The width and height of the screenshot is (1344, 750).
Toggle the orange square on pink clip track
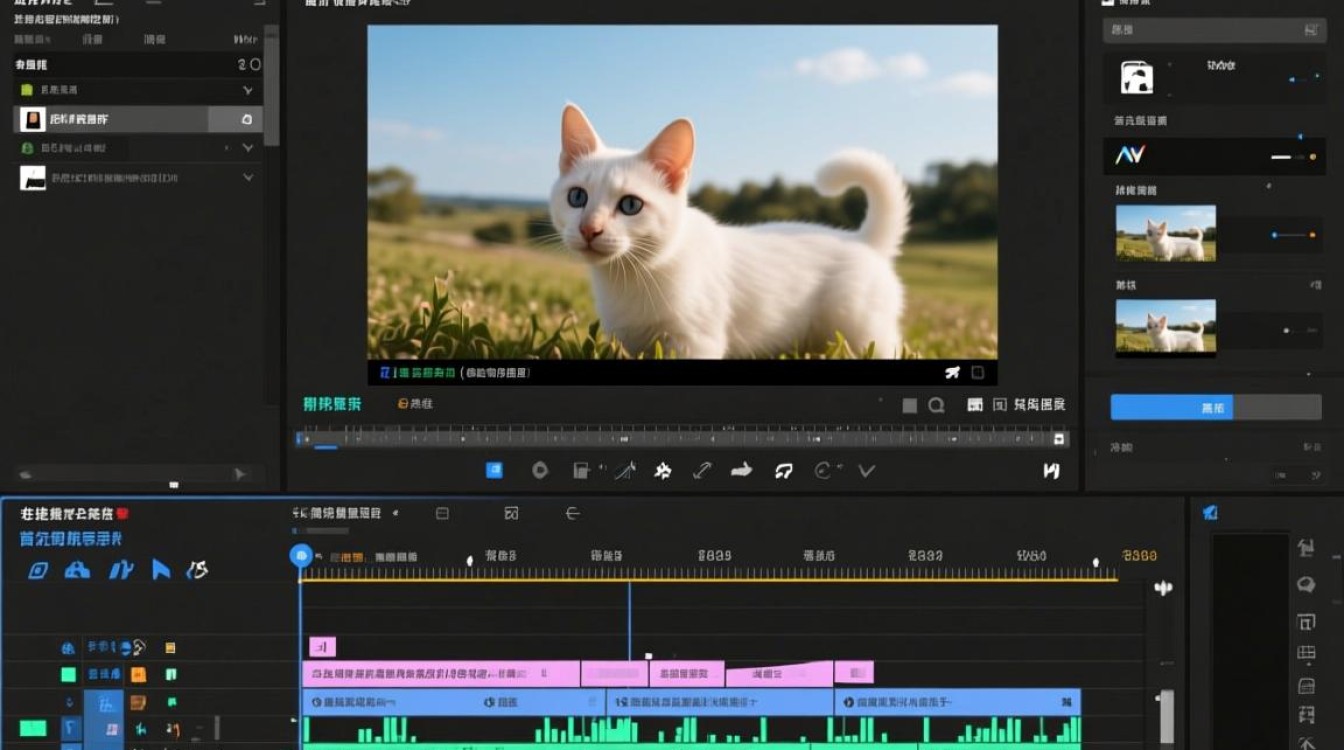point(138,675)
